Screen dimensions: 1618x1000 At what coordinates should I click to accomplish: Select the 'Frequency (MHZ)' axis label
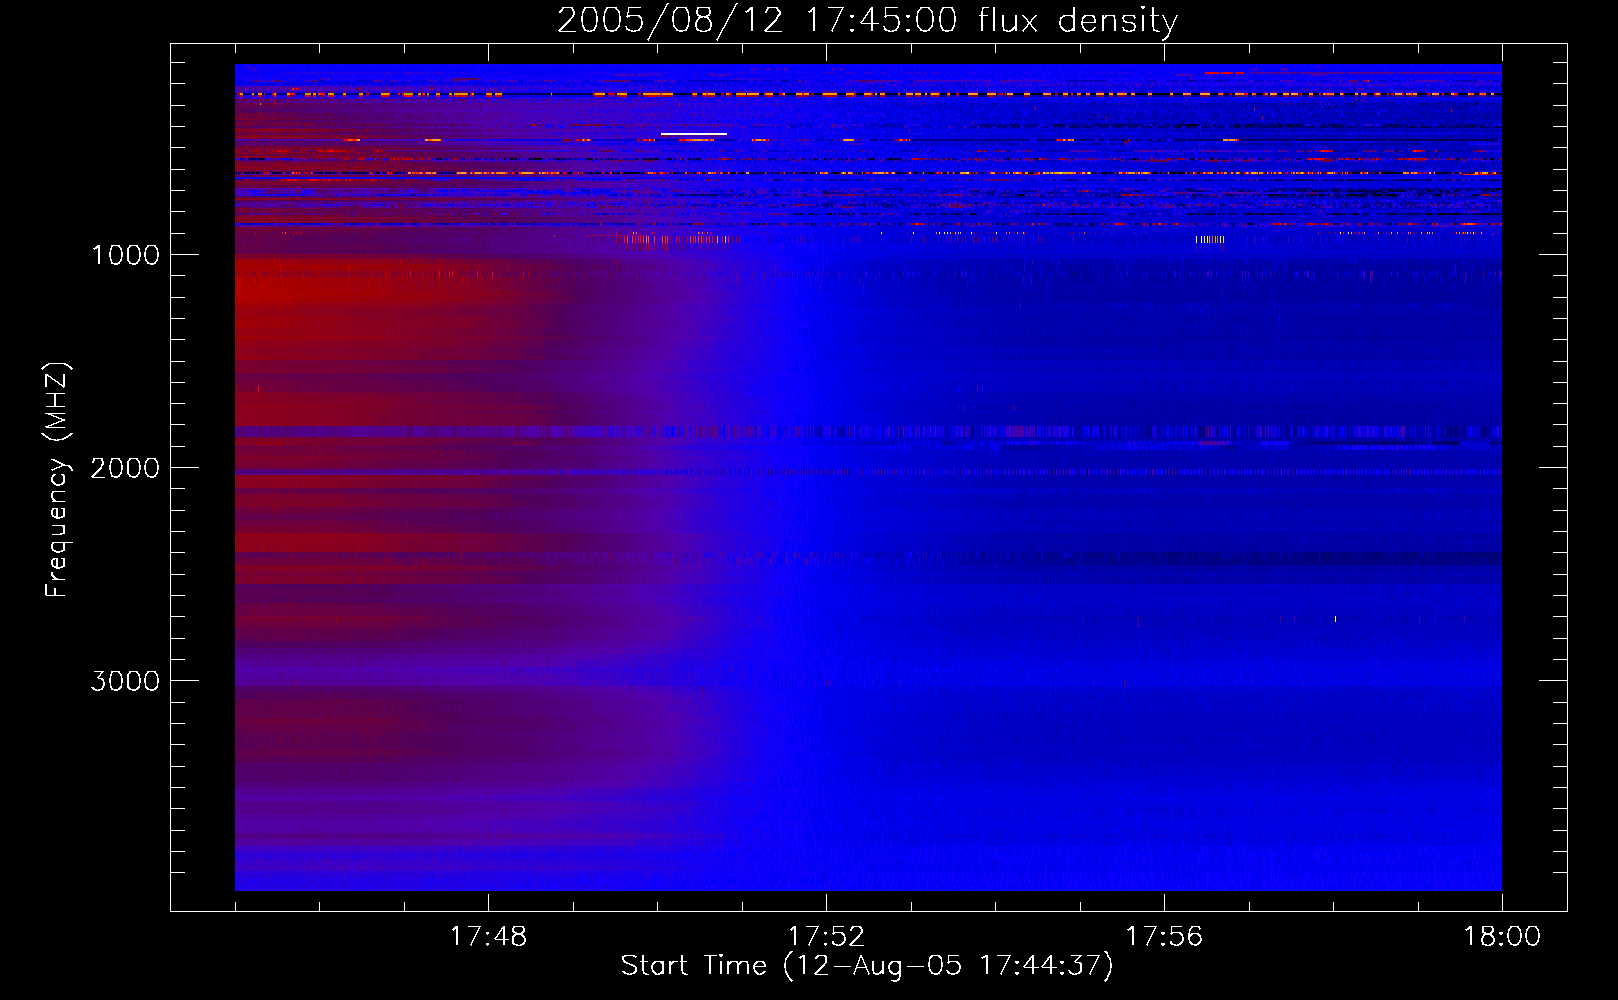tap(57, 479)
